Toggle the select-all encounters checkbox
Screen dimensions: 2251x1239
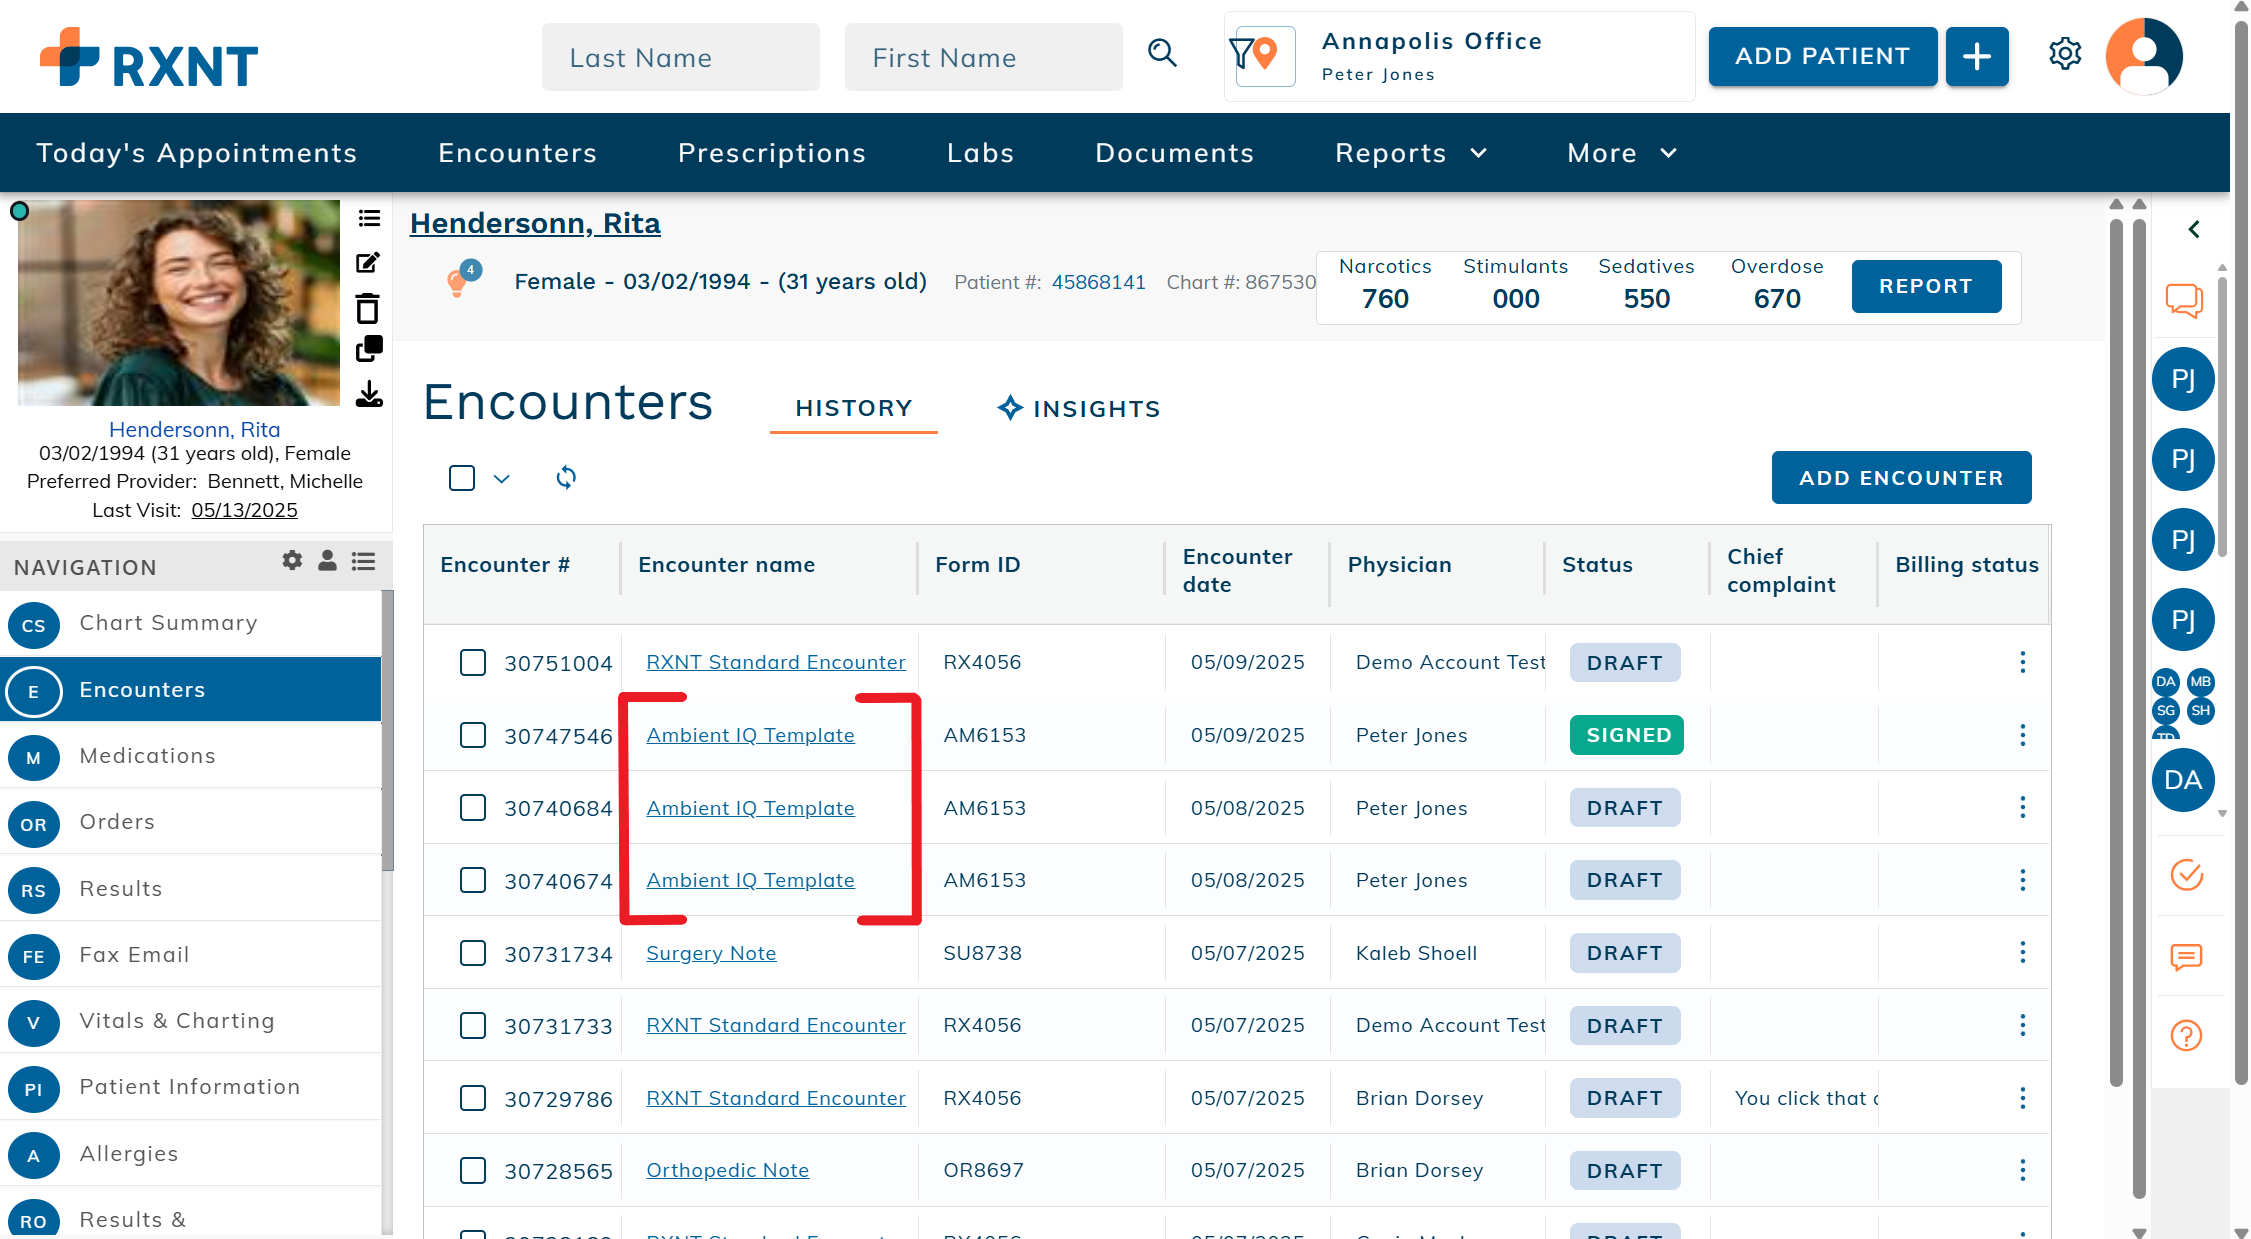coord(462,478)
